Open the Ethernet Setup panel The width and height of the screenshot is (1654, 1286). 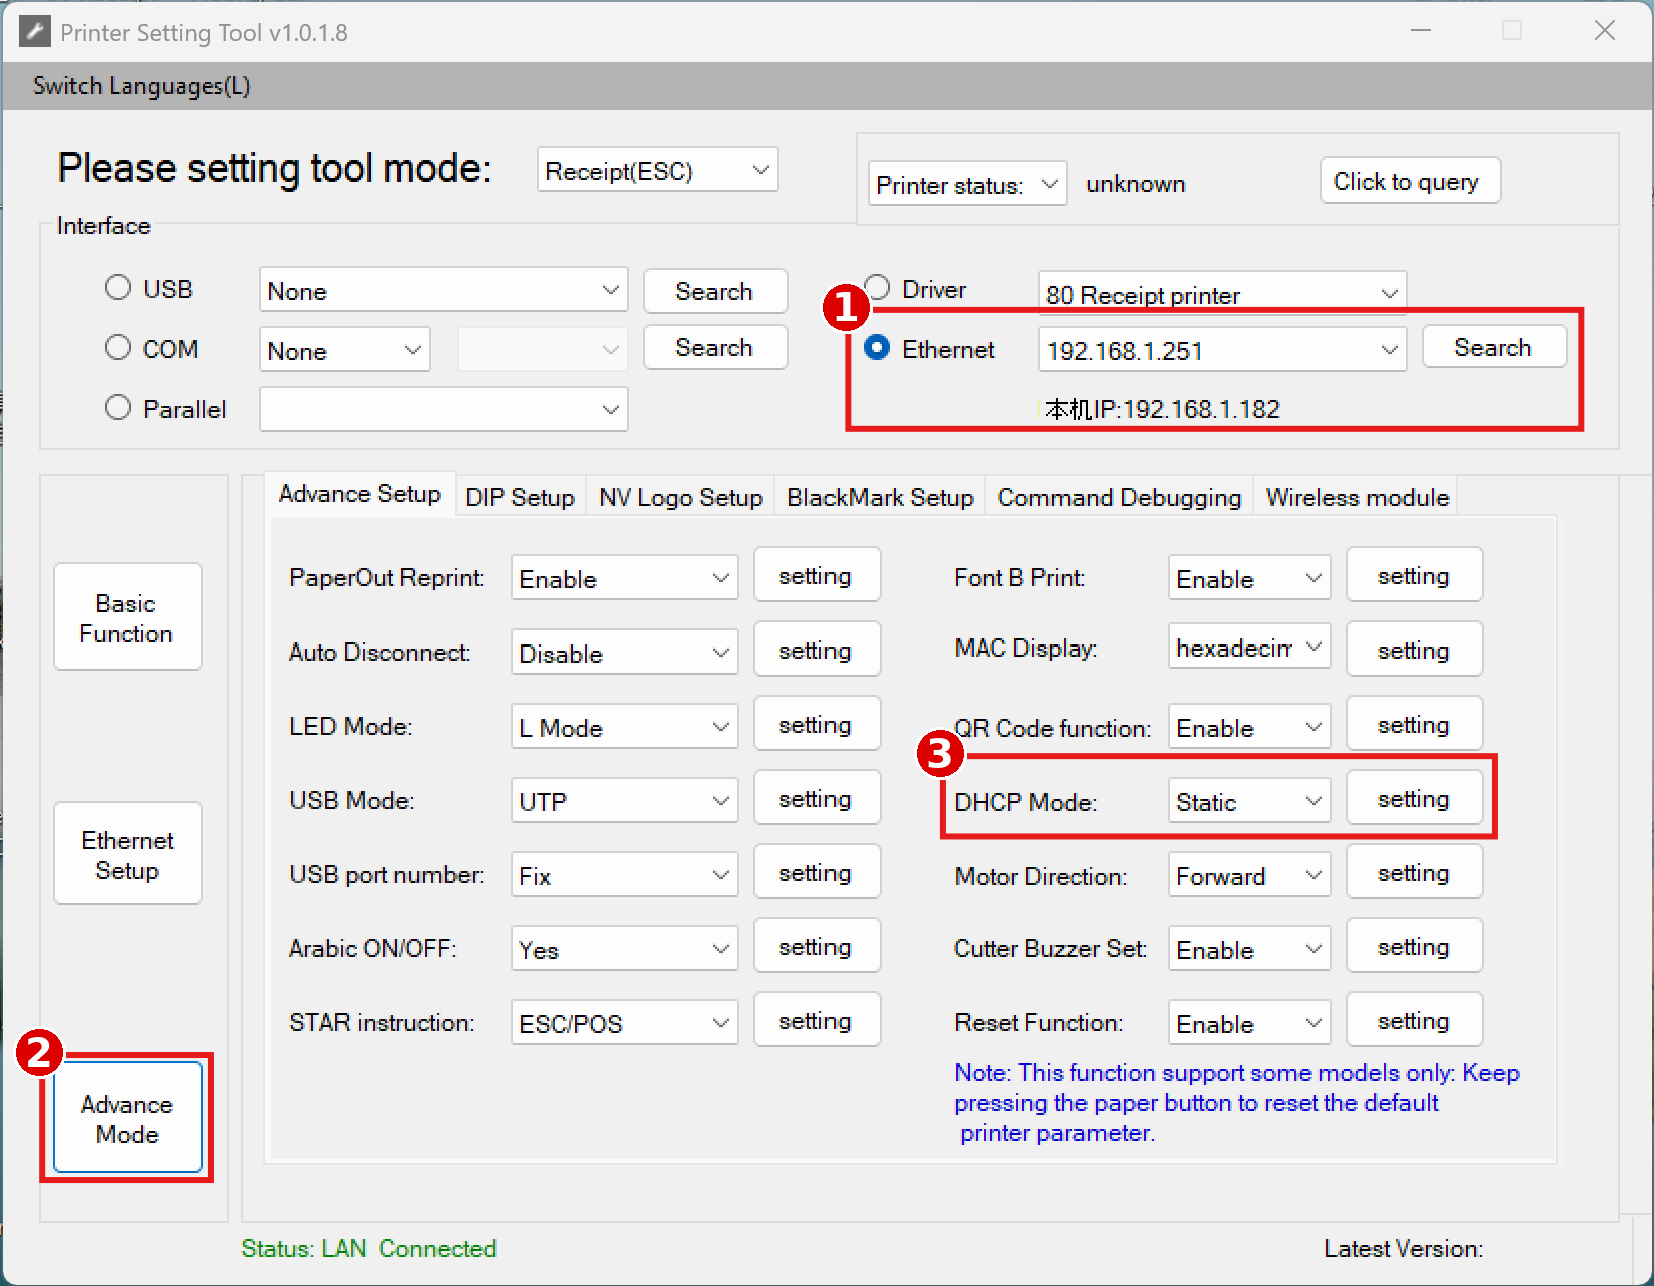[128, 854]
